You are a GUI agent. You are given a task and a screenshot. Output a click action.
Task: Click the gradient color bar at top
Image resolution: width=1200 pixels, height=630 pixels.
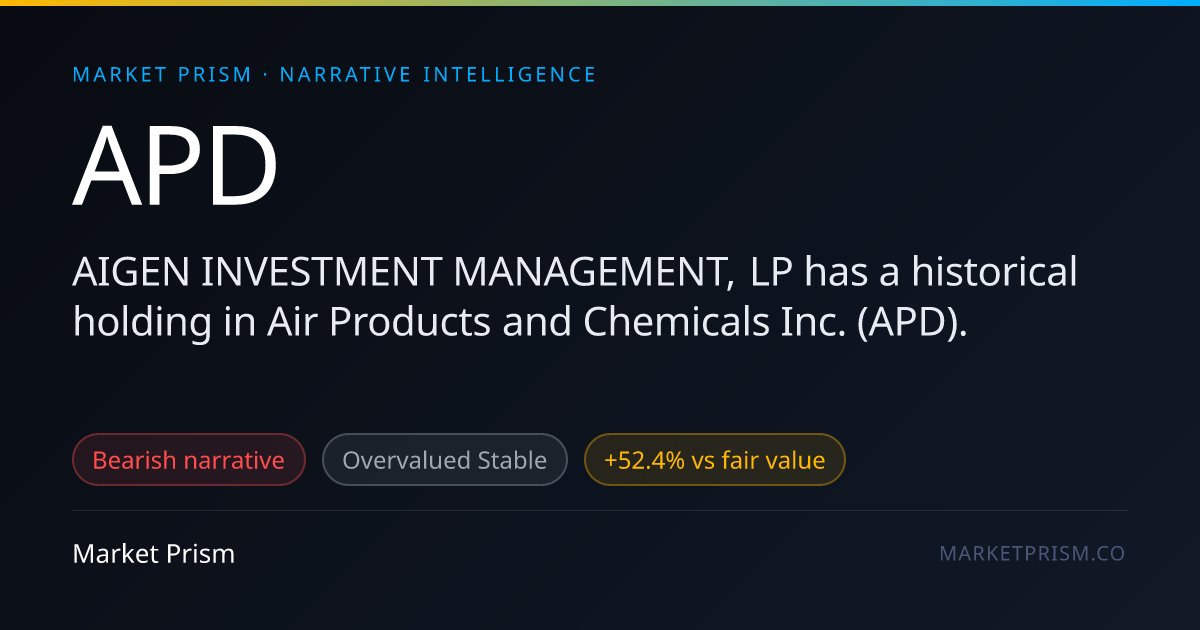coord(600,3)
